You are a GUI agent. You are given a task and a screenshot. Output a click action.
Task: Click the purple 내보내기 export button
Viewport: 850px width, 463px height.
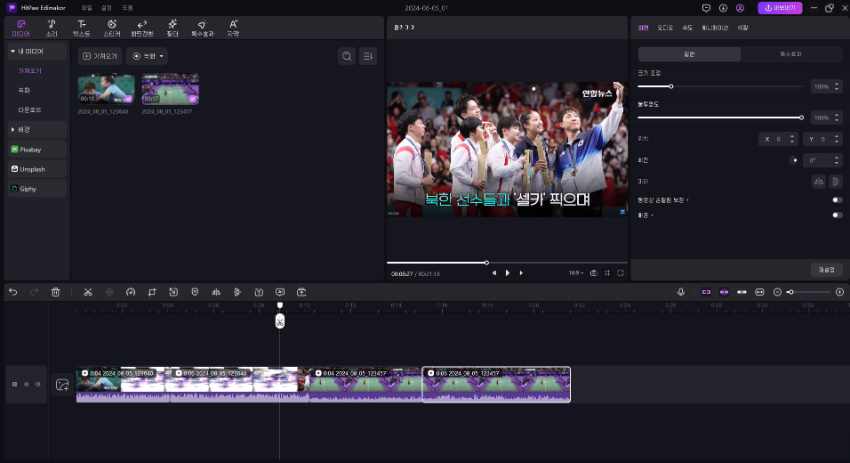(x=780, y=7)
